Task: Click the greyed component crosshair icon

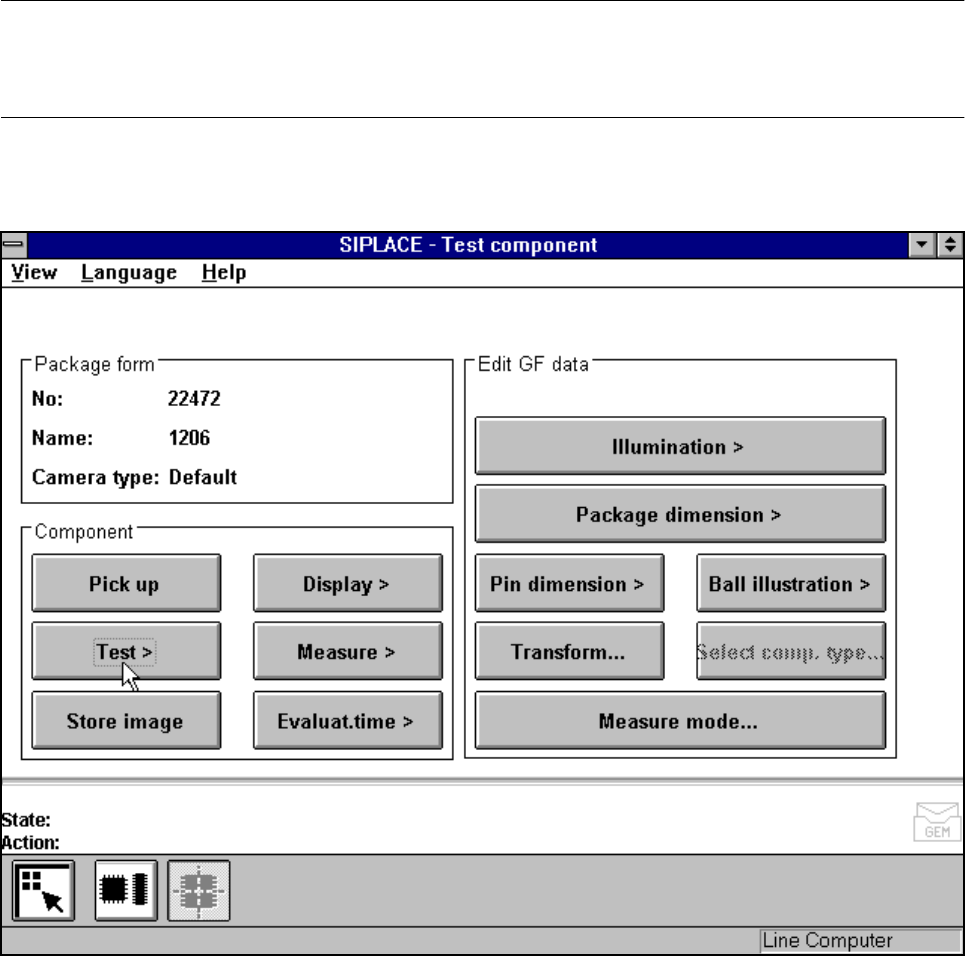Action: [199, 891]
